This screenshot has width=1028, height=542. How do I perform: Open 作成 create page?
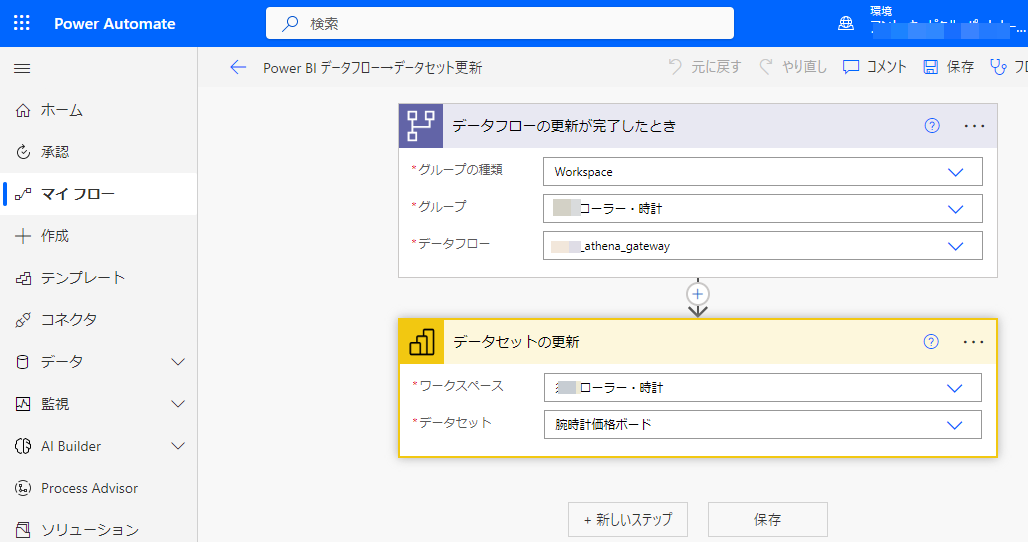tap(98, 236)
